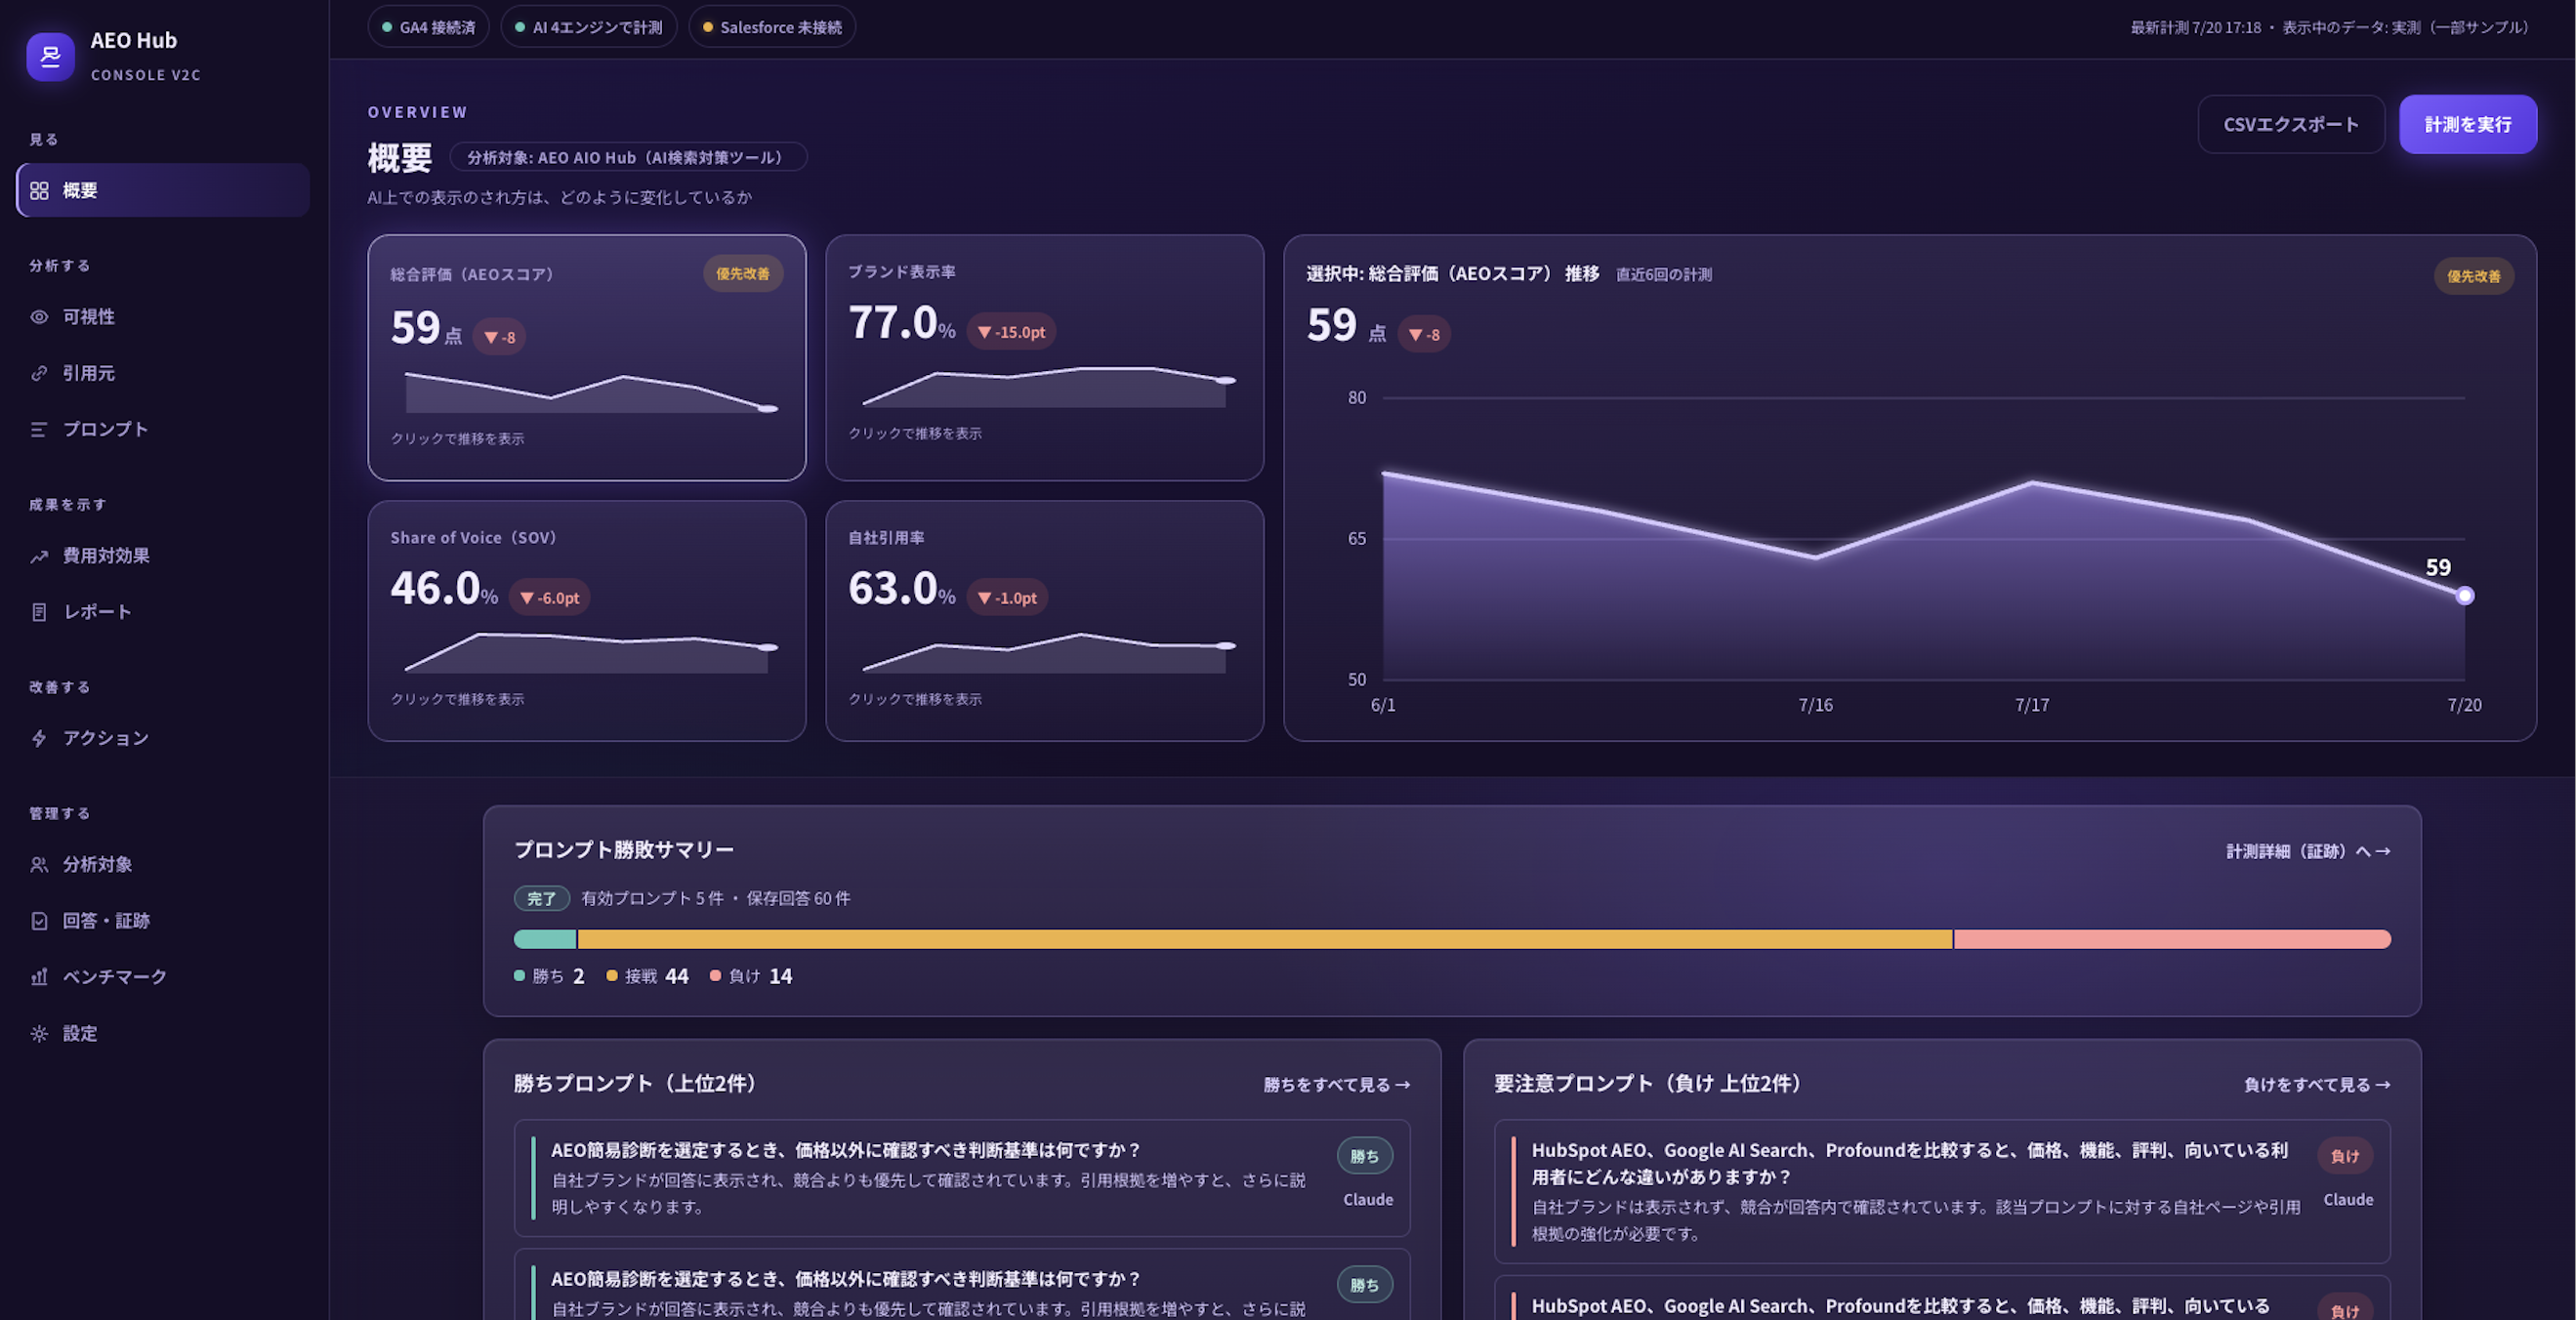Click the GA4 接続済 status chip

click(428, 27)
